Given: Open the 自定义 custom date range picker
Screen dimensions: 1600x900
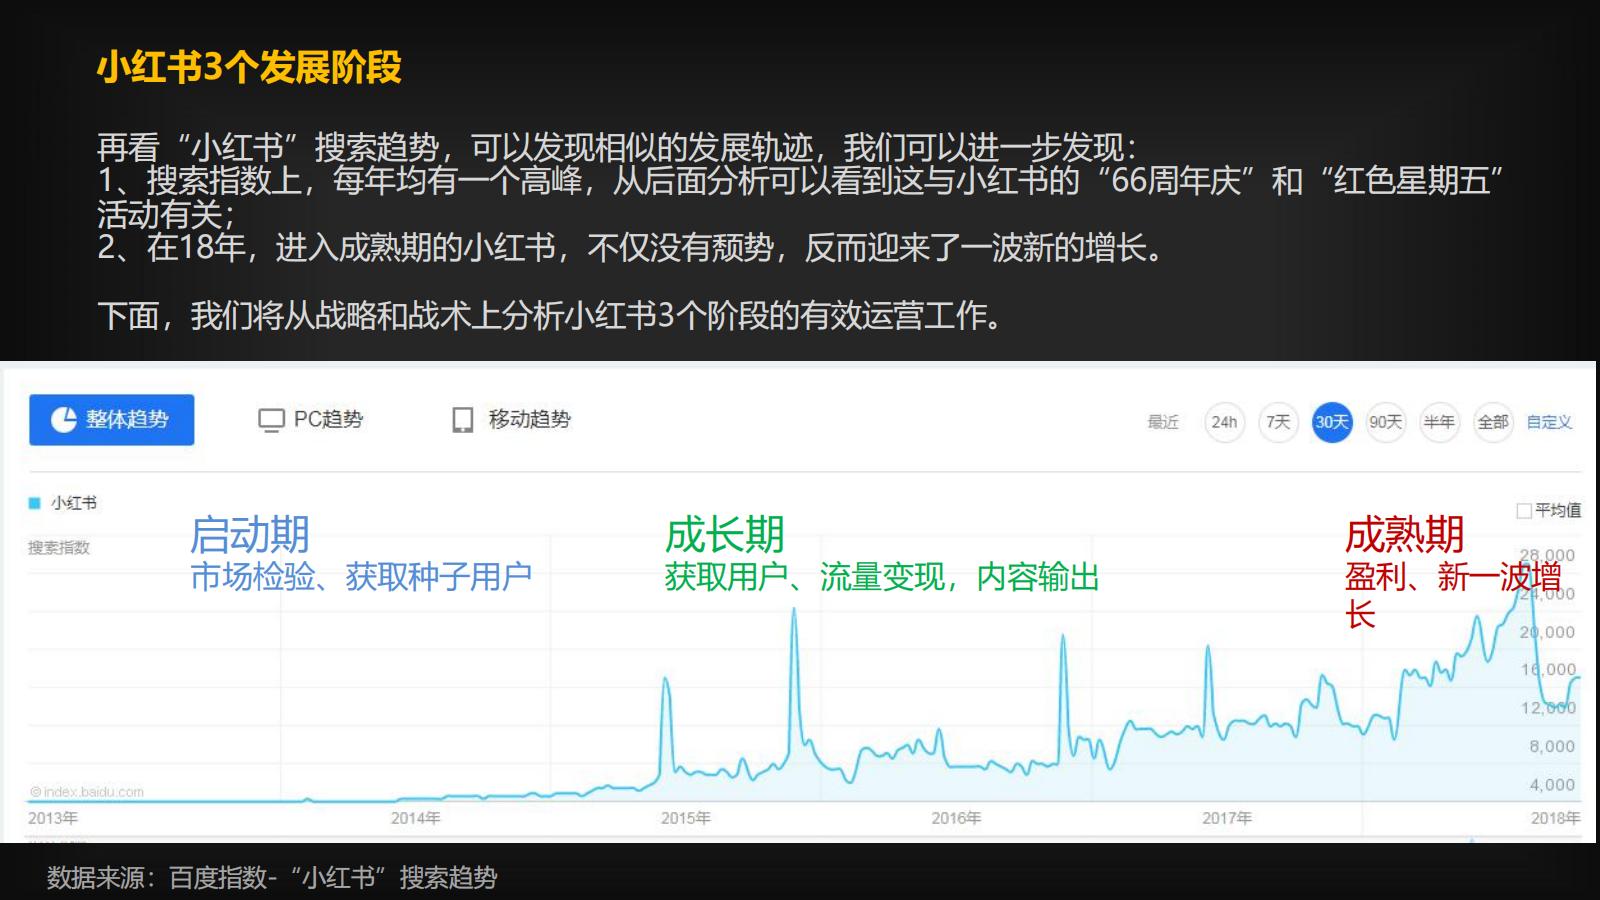Looking at the screenshot, I should point(1547,423).
